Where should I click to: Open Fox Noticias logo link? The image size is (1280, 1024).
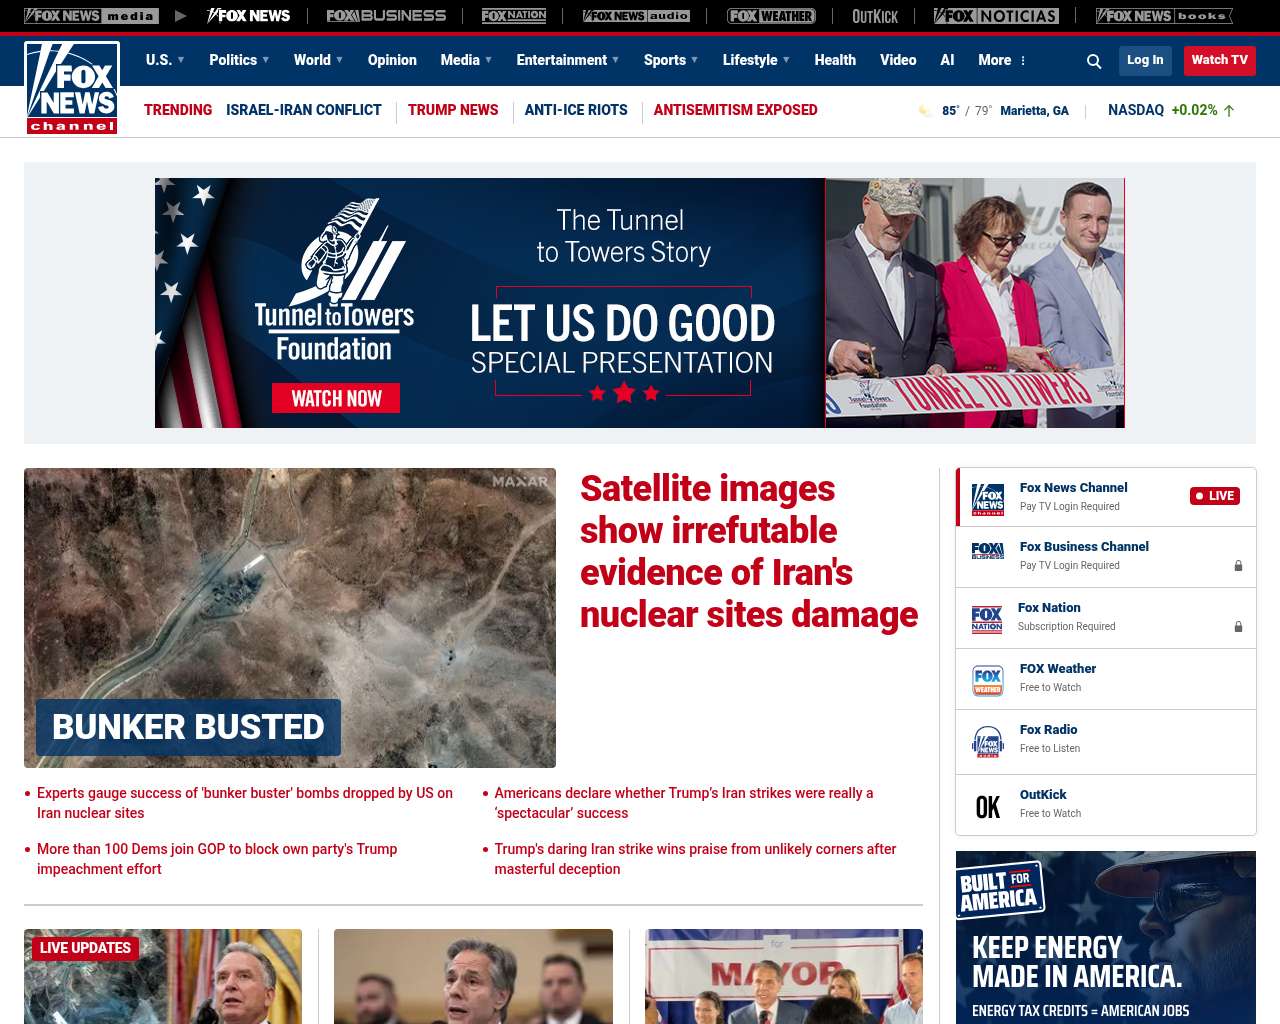996,16
